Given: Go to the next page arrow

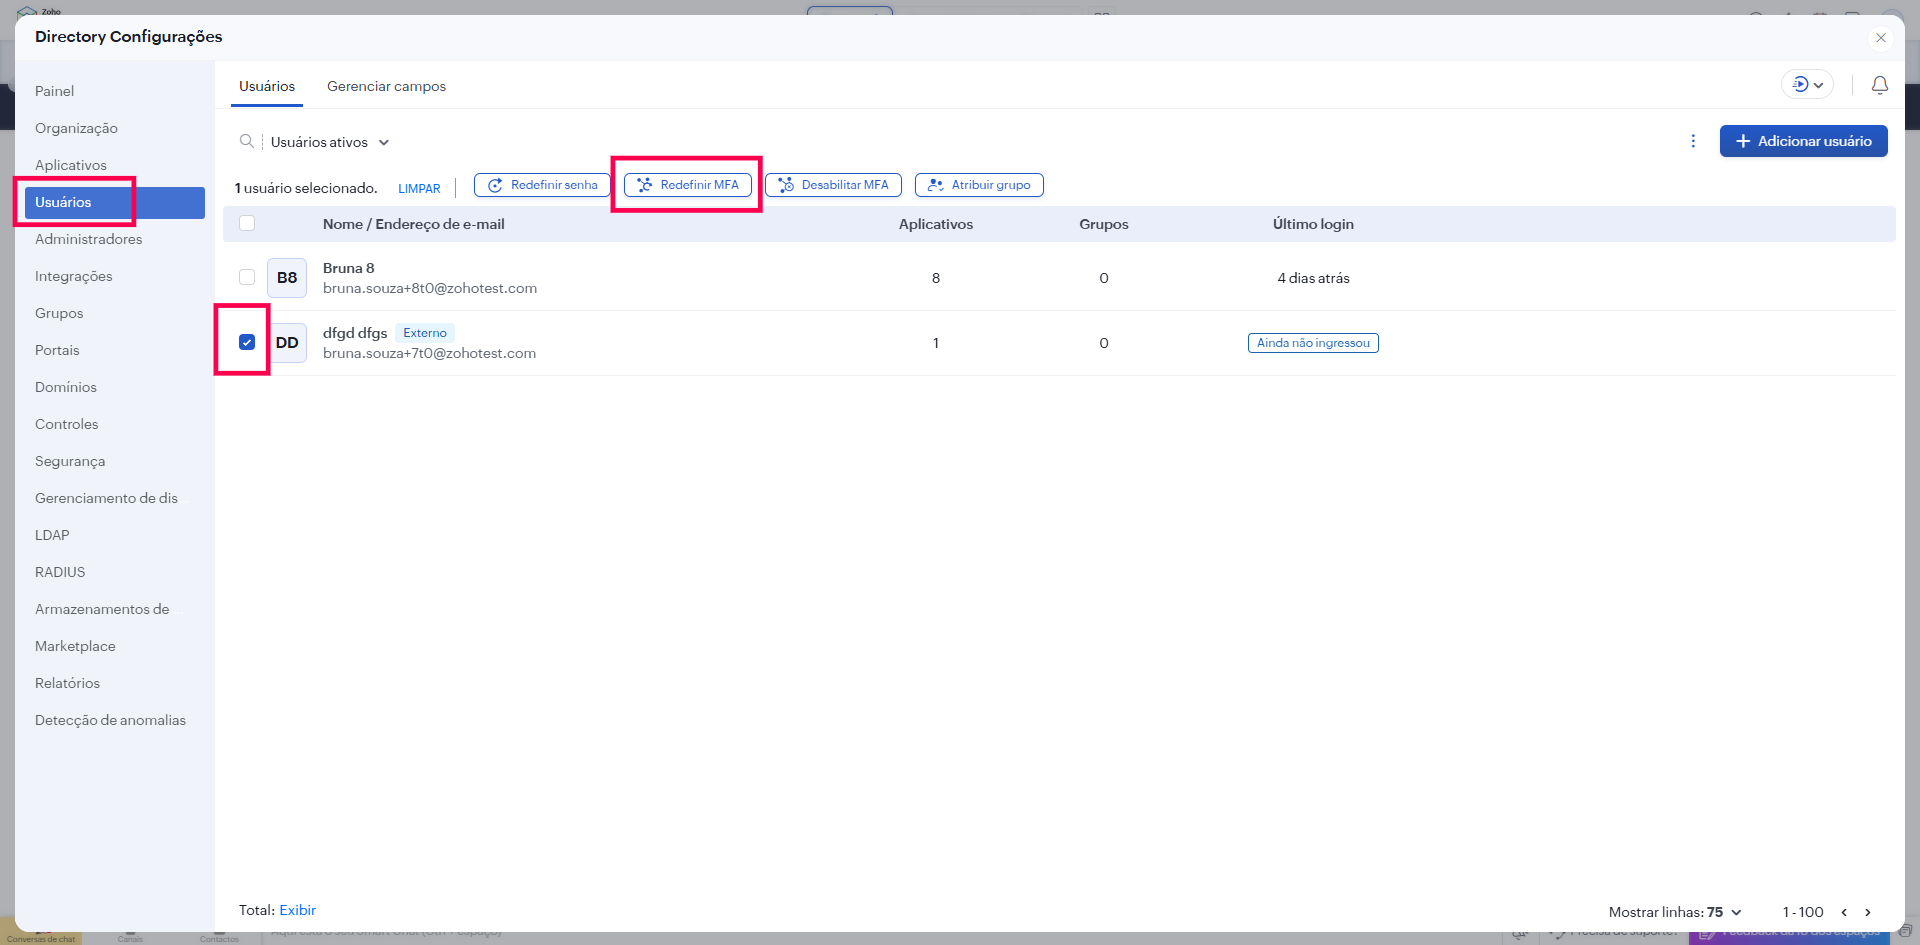Looking at the screenshot, I should coord(1867,912).
